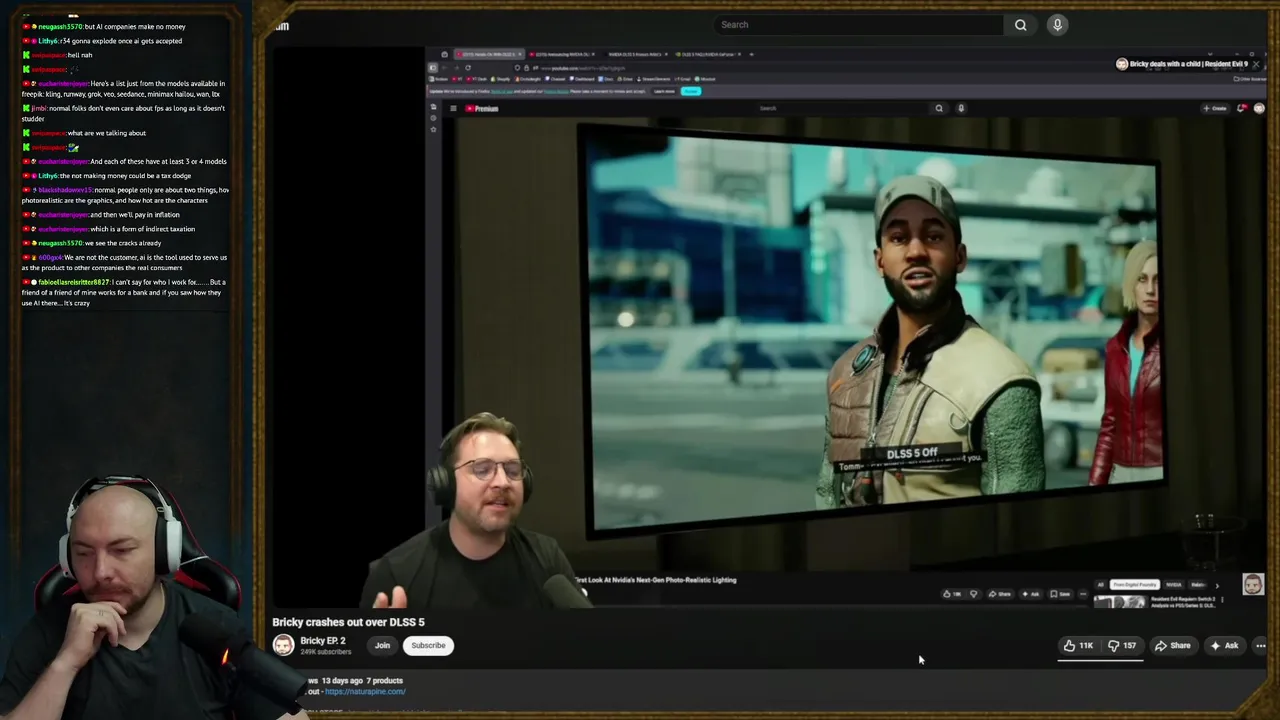Select the first browser tab in the inner window

click(488, 54)
